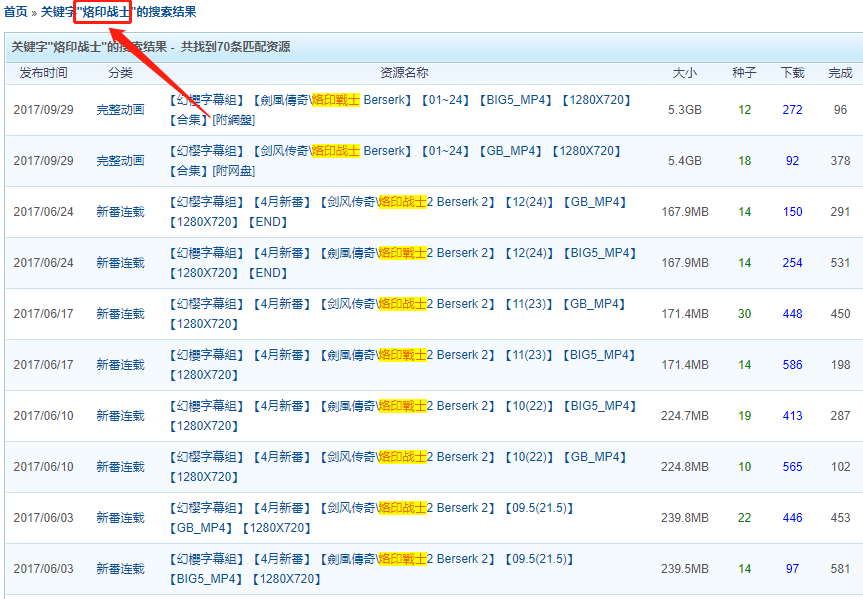Click the download count 272
Screen dimensions: 863x599
tap(793, 110)
